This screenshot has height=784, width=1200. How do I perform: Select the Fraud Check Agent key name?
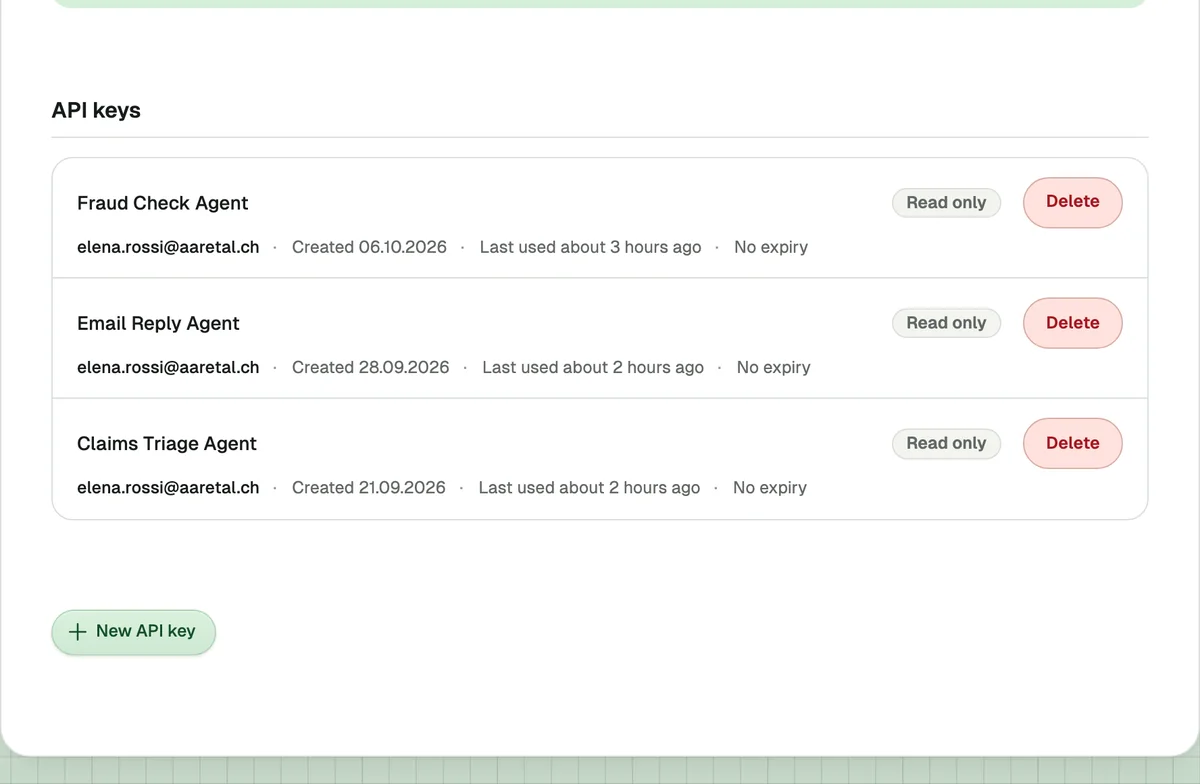point(163,203)
